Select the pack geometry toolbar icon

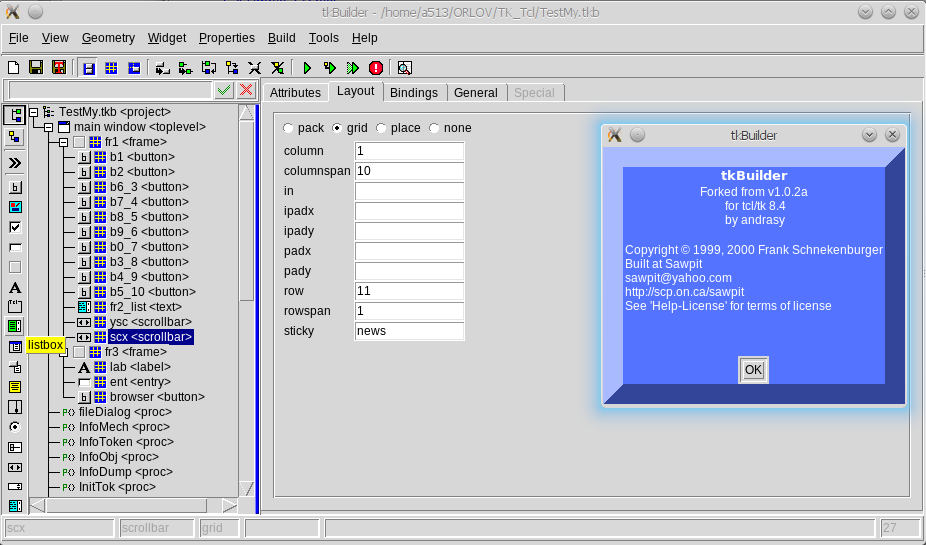[89, 68]
